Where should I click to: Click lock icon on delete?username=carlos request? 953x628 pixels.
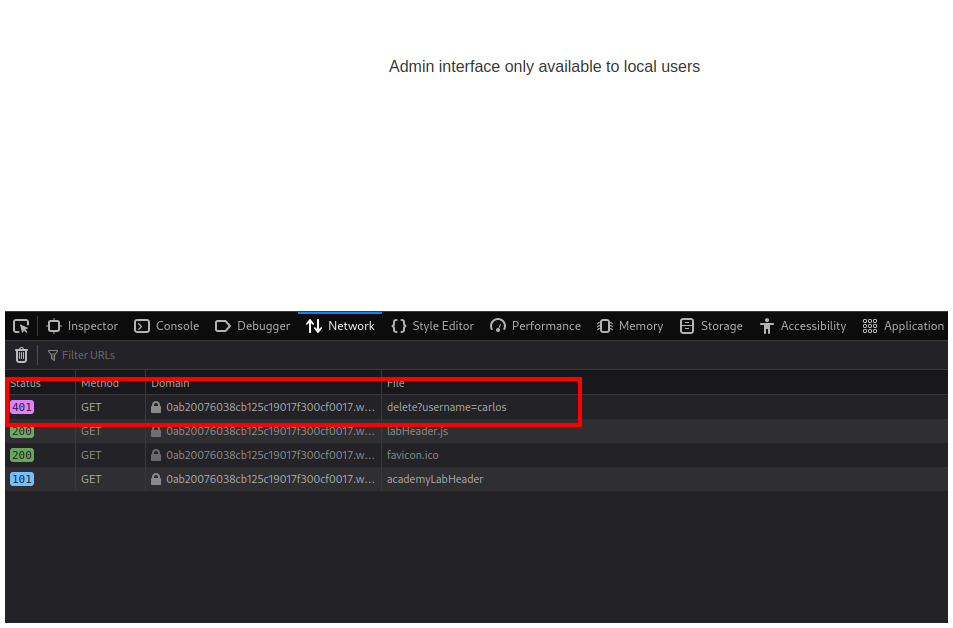155,408
